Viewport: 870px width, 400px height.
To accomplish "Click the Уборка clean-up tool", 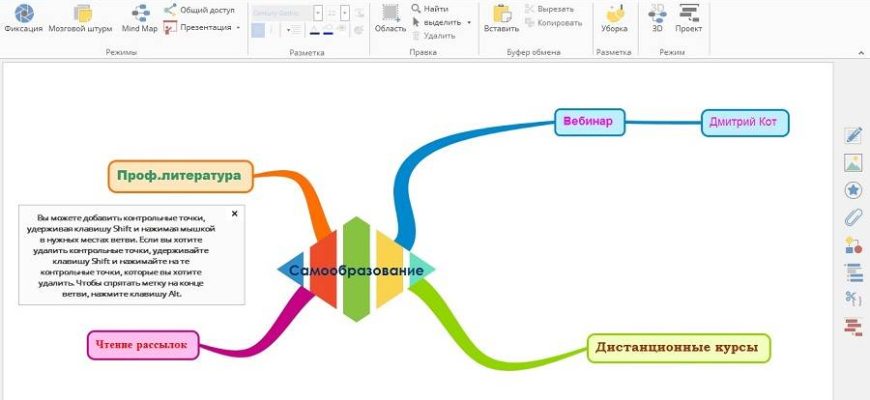I will (614, 13).
